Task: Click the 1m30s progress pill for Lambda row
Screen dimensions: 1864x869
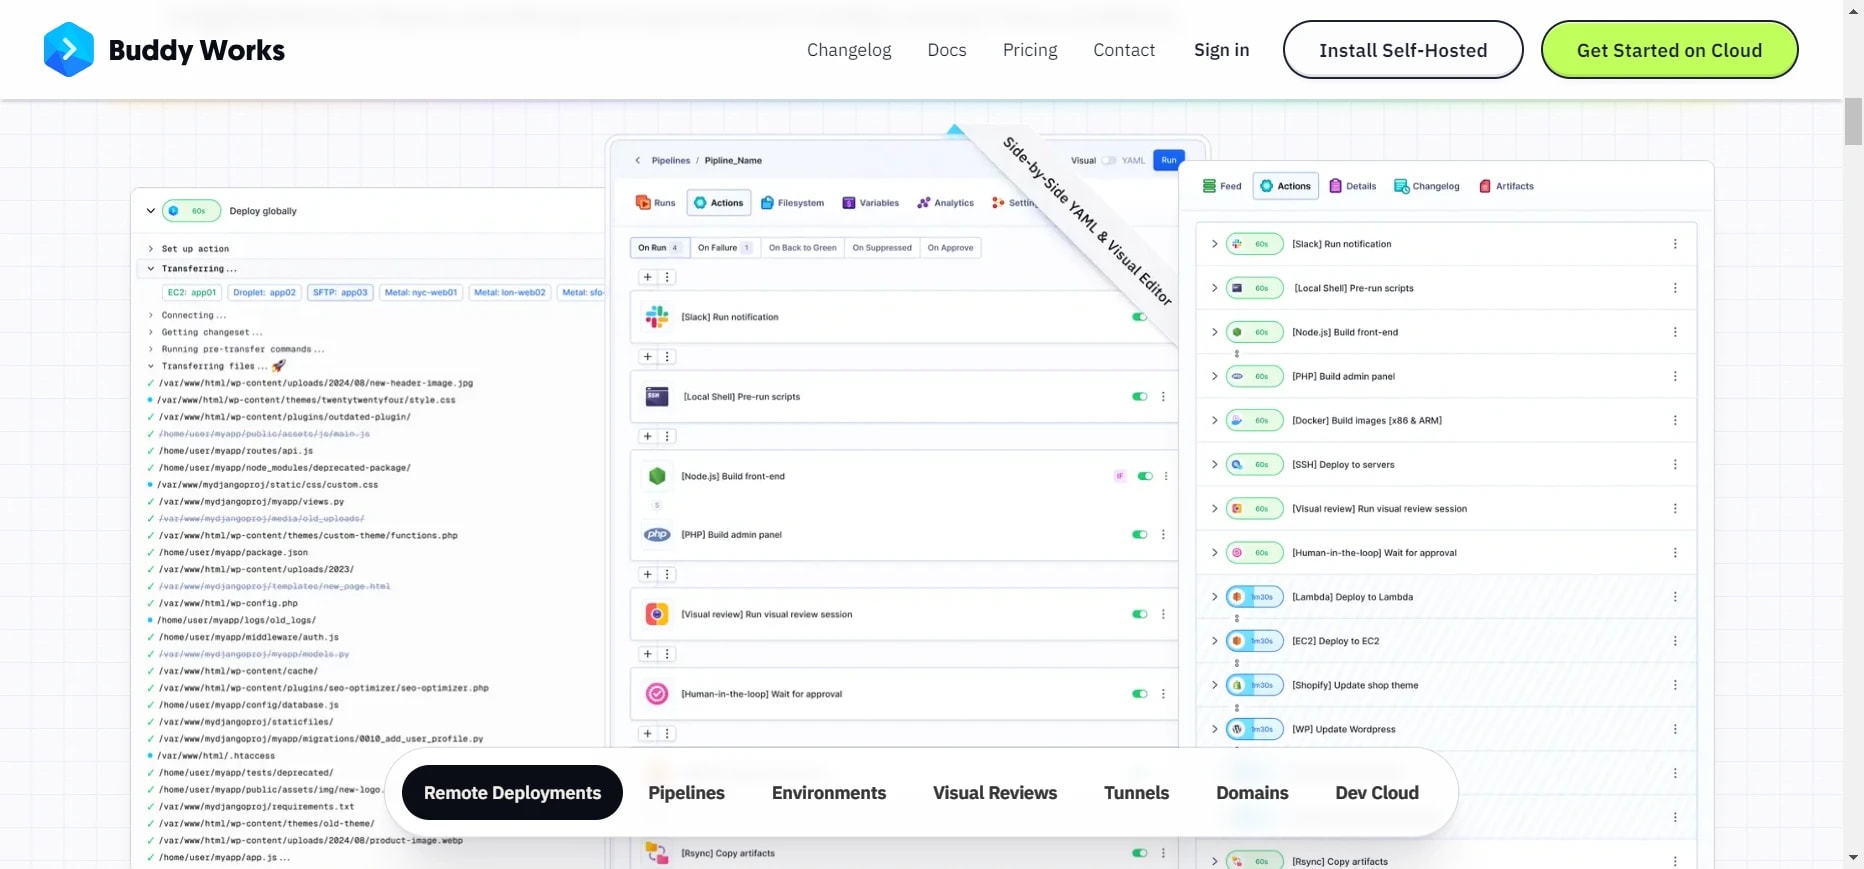Action: [1255, 597]
